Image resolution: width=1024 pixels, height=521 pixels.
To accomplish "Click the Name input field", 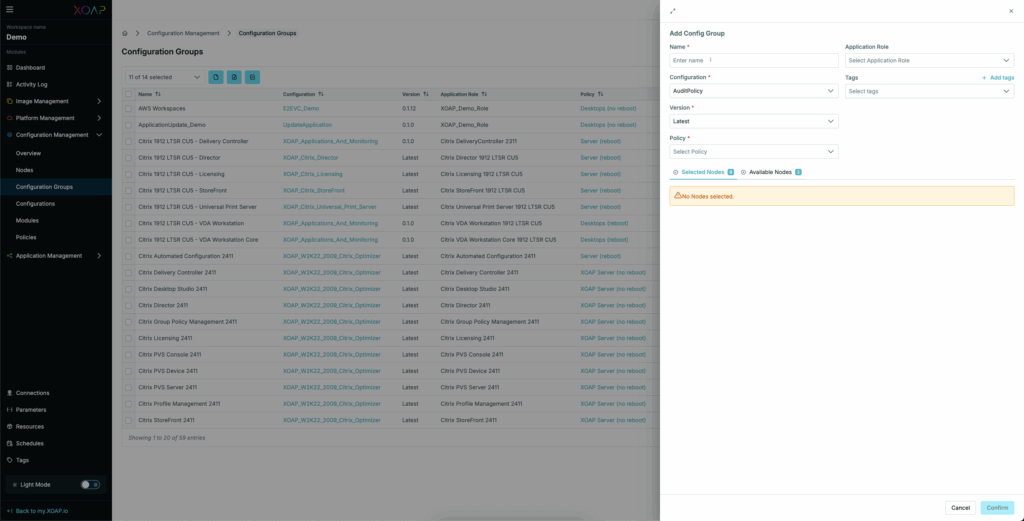I will [x=753, y=60].
